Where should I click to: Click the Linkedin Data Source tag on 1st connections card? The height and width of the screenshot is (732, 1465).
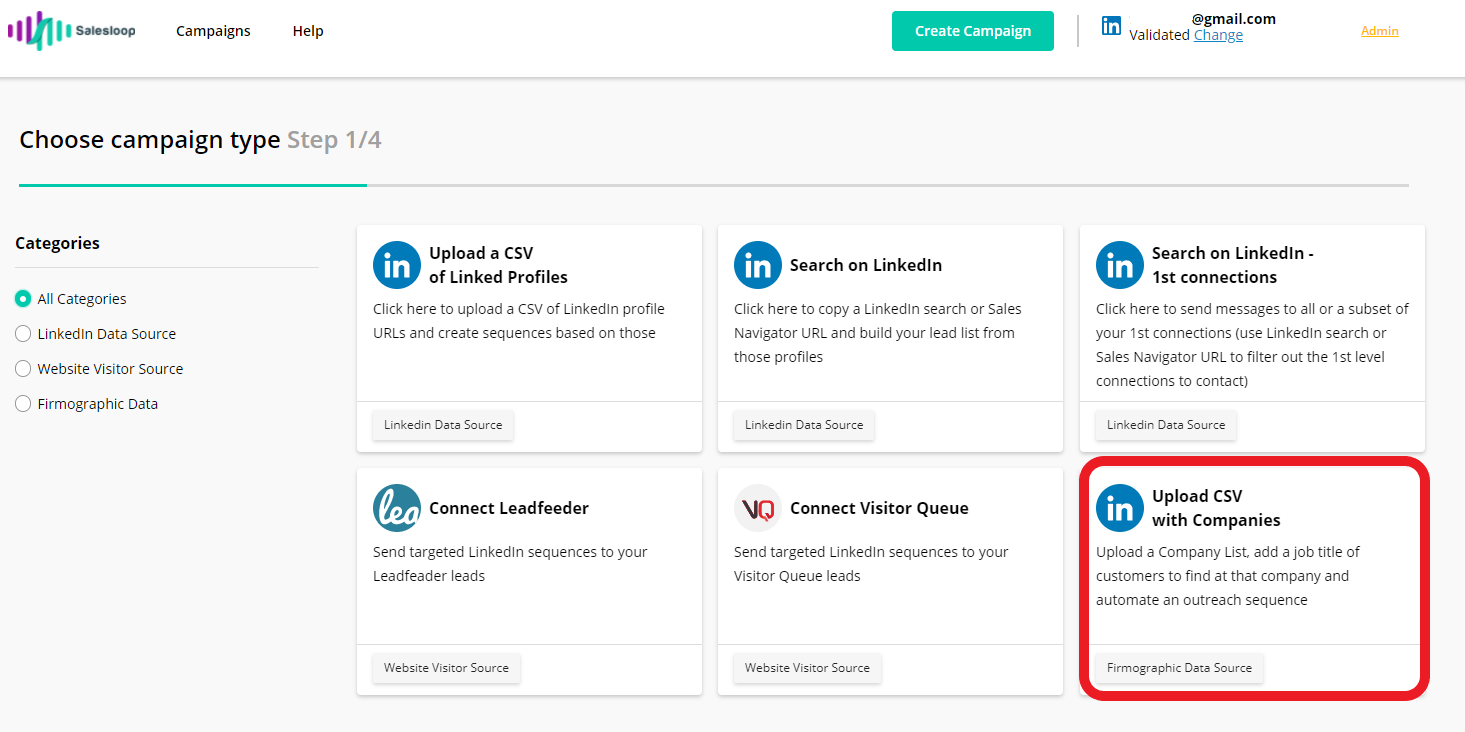1166,425
